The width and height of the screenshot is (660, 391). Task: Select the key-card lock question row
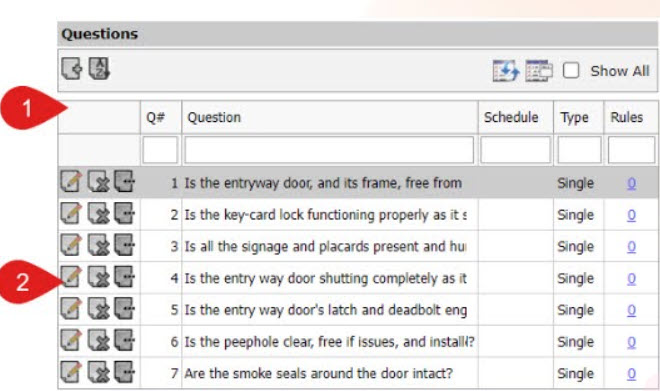(358, 215)
